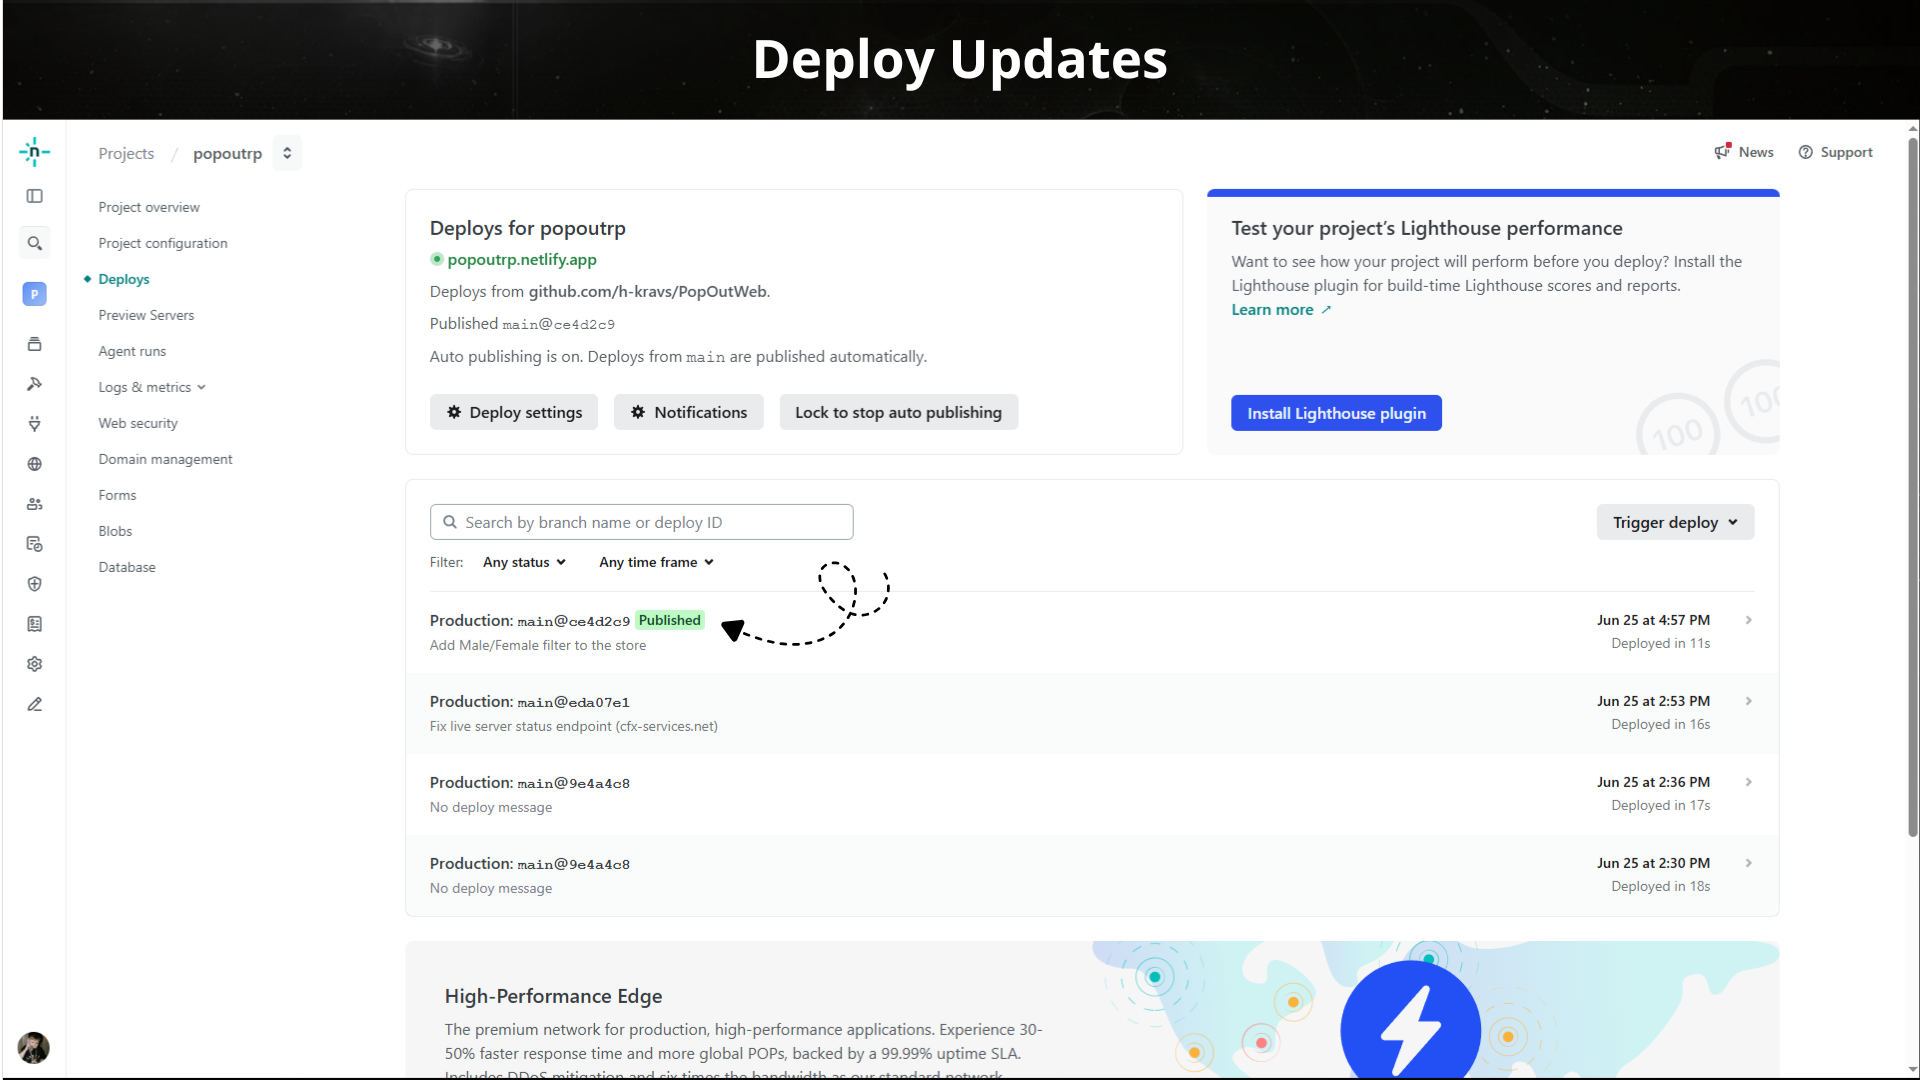1920x1080 pixels.
Task: Open the Any status filter dropdown
Action: pyautogui.click(x=524, y=562)
